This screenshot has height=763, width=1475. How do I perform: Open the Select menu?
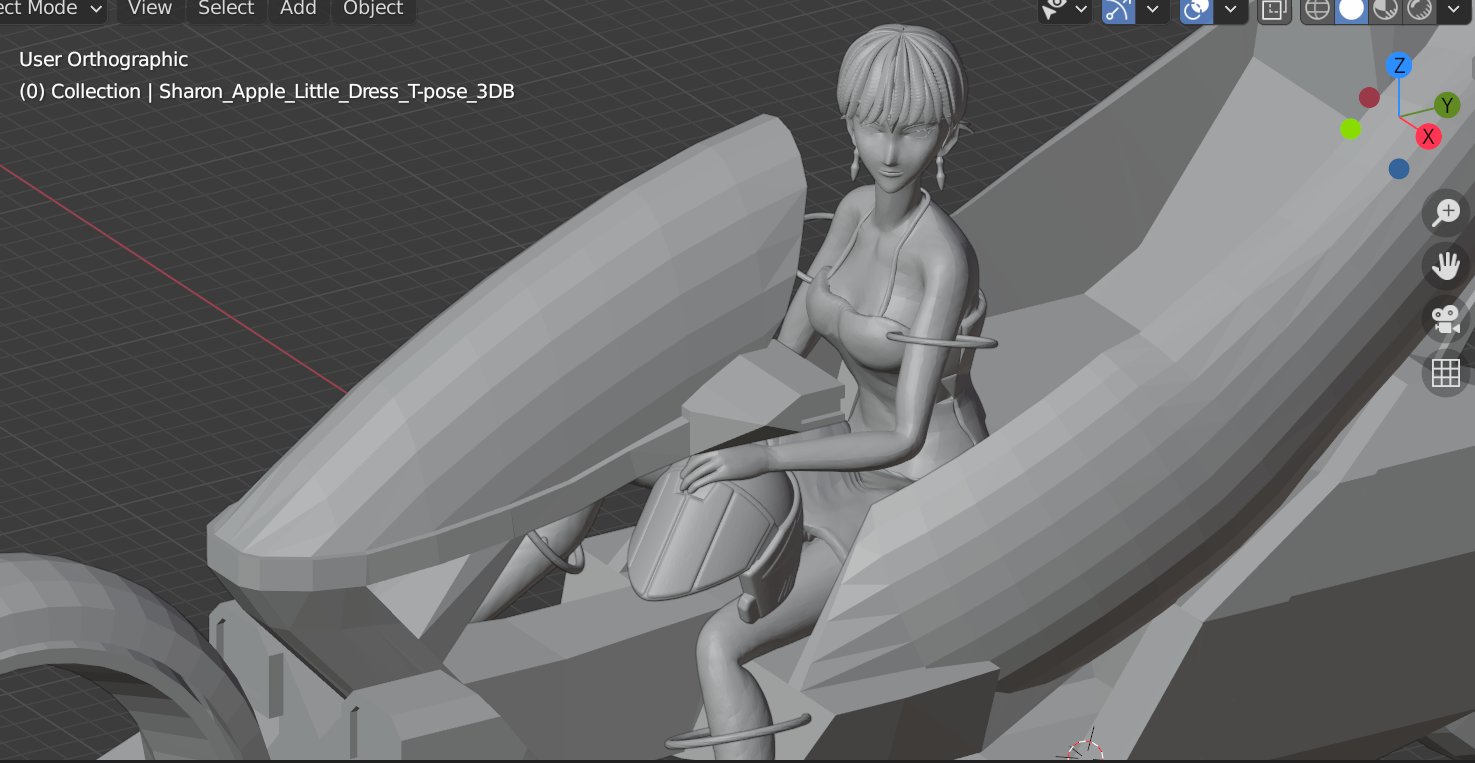point(226,8)
